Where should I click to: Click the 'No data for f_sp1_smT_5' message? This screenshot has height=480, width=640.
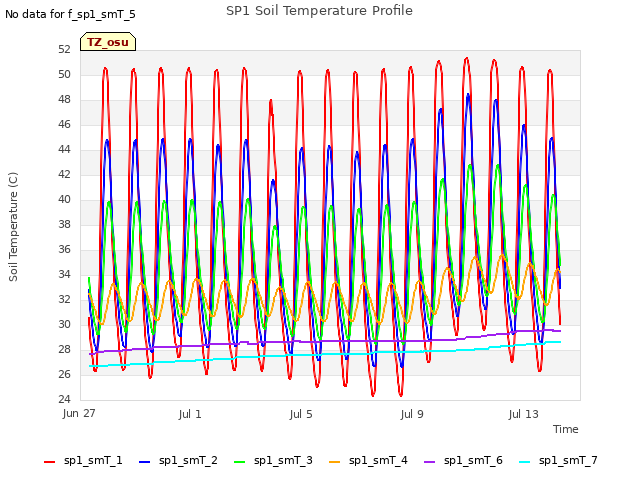(x=70, y=15)
